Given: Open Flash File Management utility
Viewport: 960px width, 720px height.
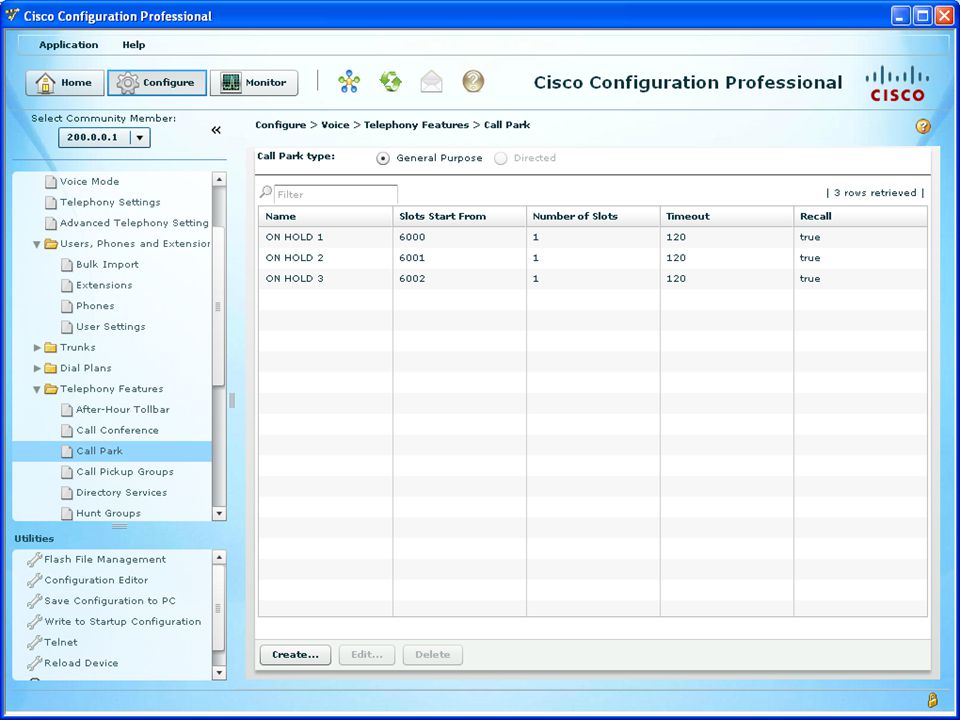Looking at the screenshot, I should (105, 560).
